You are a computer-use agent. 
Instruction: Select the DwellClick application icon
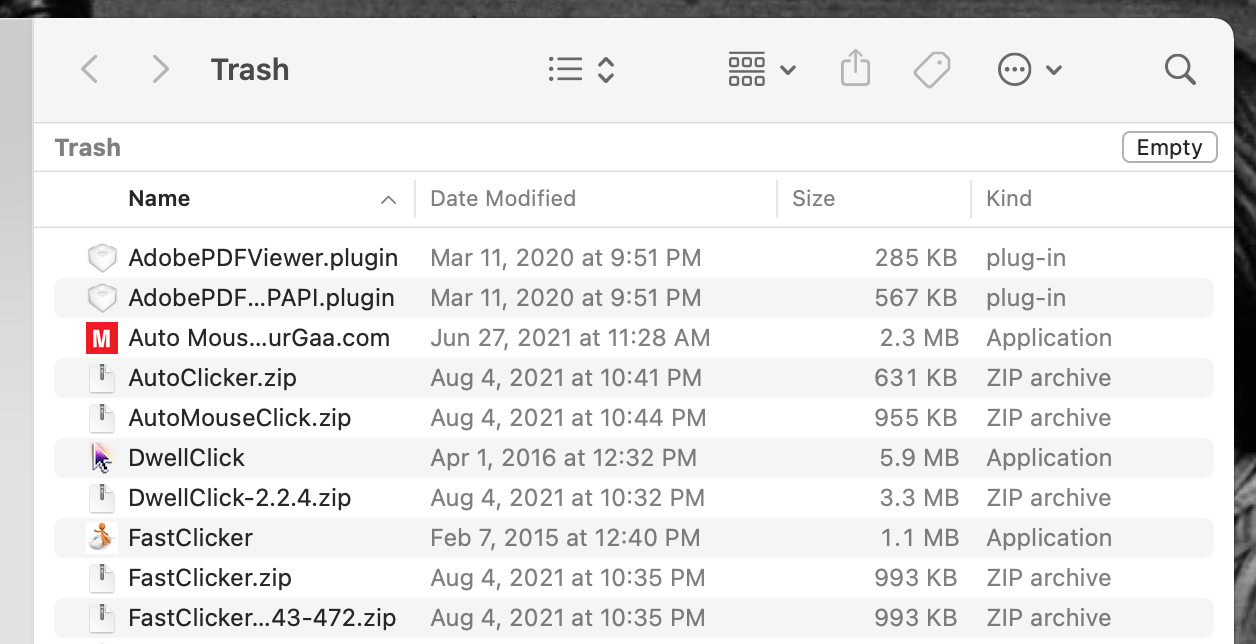pyautogui.click(x=101, y=457)
